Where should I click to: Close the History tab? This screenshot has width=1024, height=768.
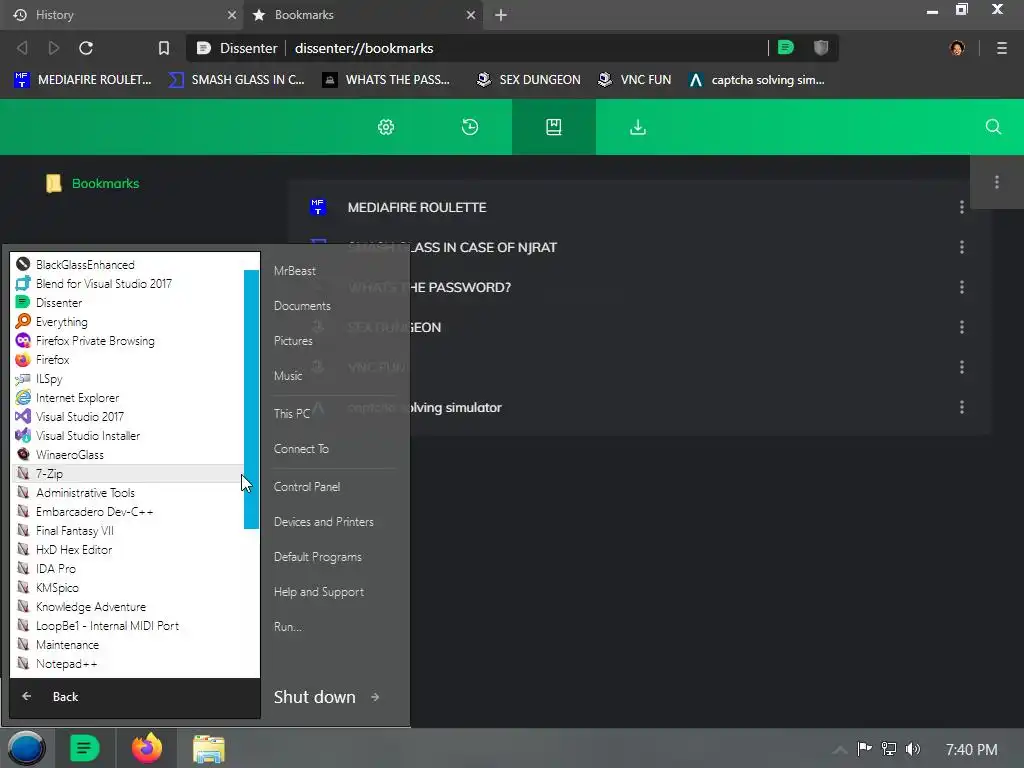click(232, 15)
